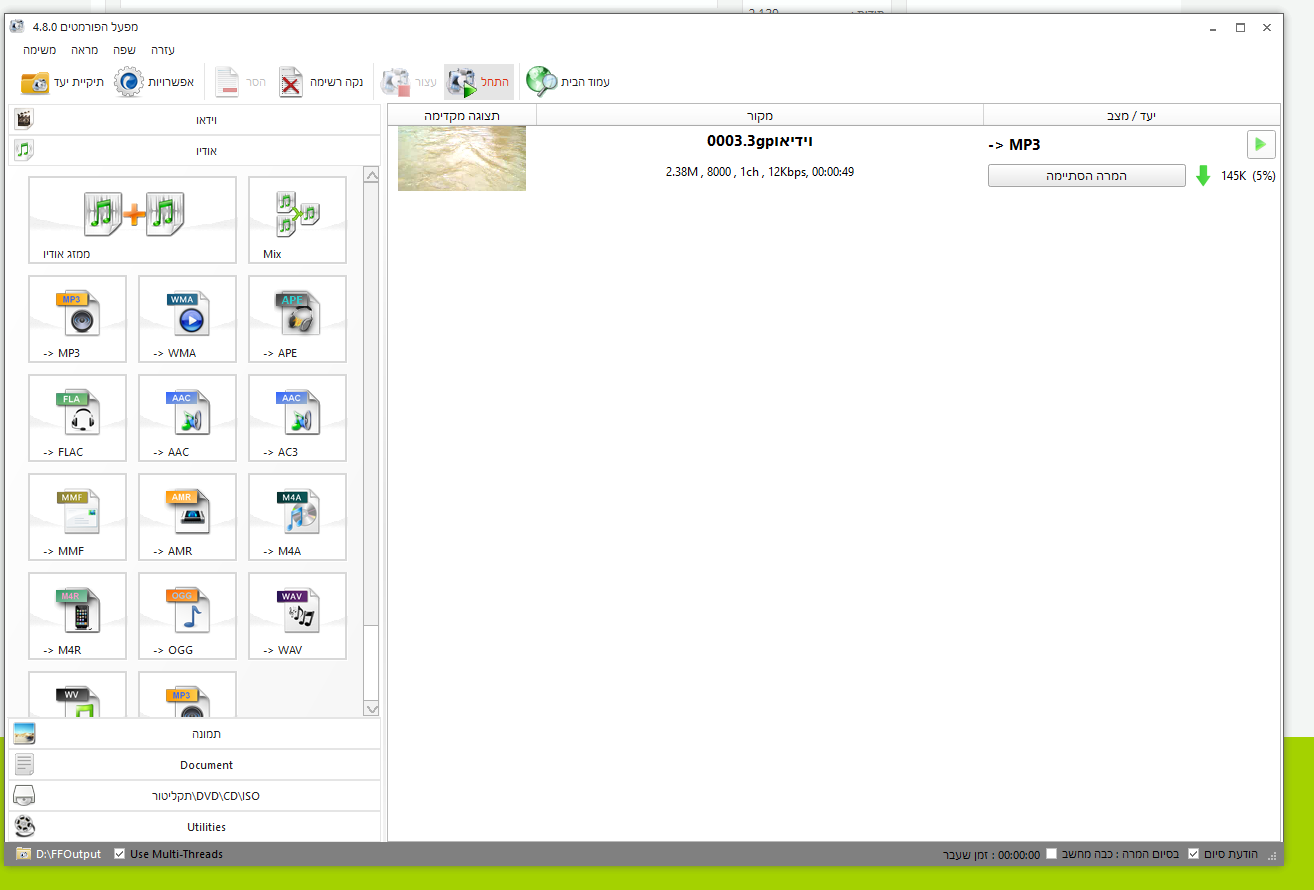Expand the picture (תמונה) category

coord(195,734)
